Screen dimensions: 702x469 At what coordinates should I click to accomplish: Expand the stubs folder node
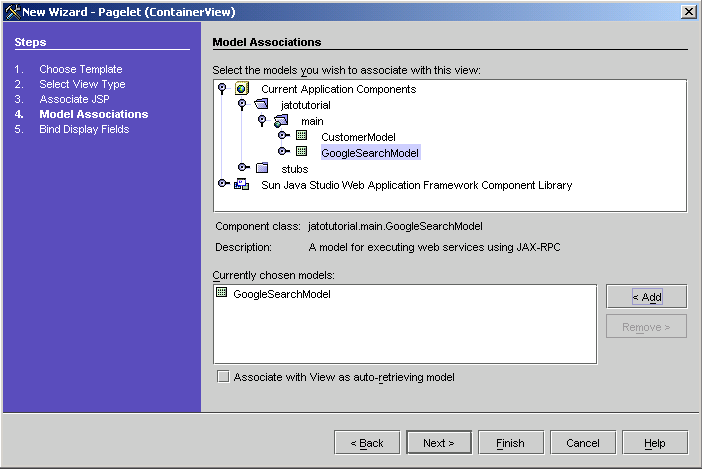point(244,167)
